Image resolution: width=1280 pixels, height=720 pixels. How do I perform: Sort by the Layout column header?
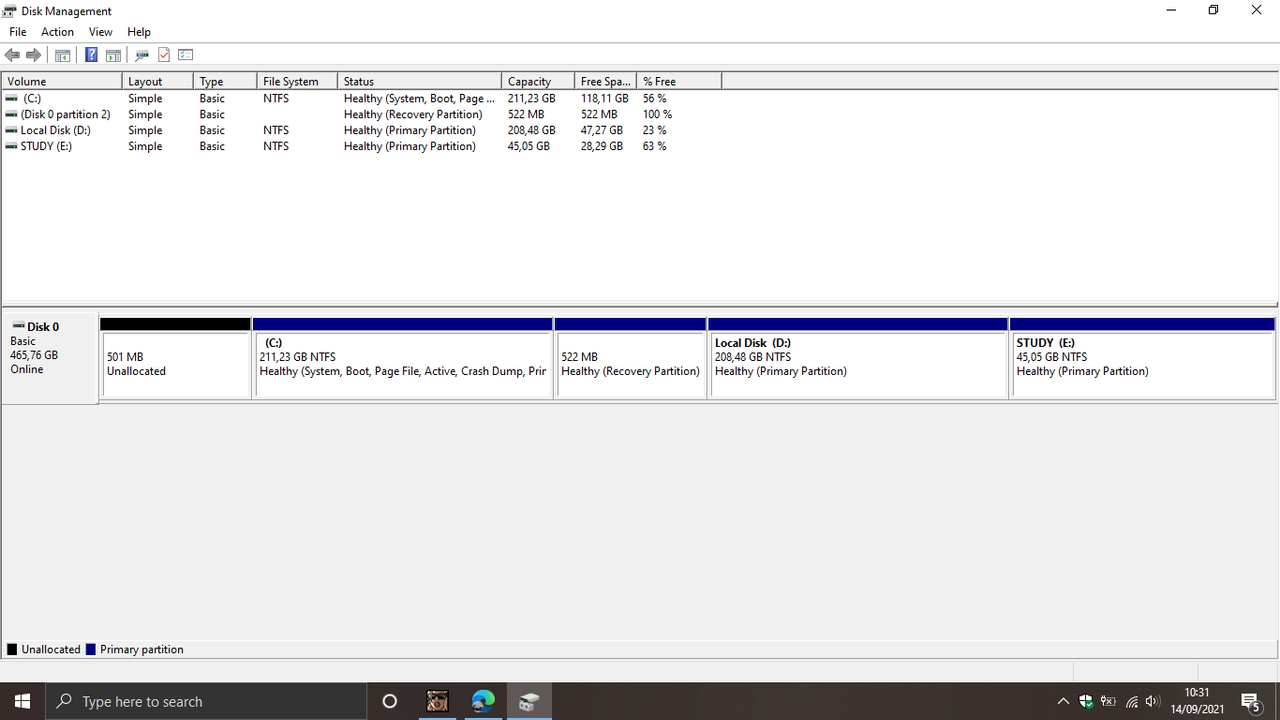click(x=158, y=81)
